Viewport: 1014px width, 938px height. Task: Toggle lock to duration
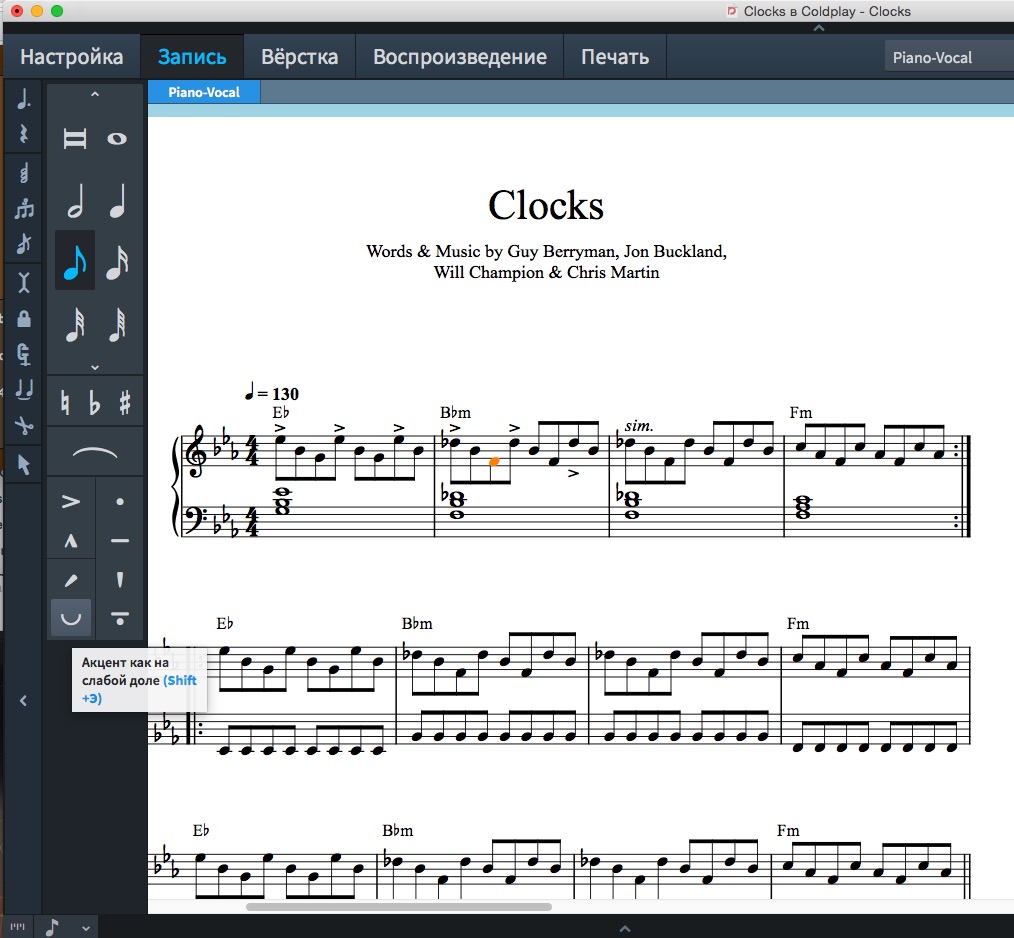(23, 318)
